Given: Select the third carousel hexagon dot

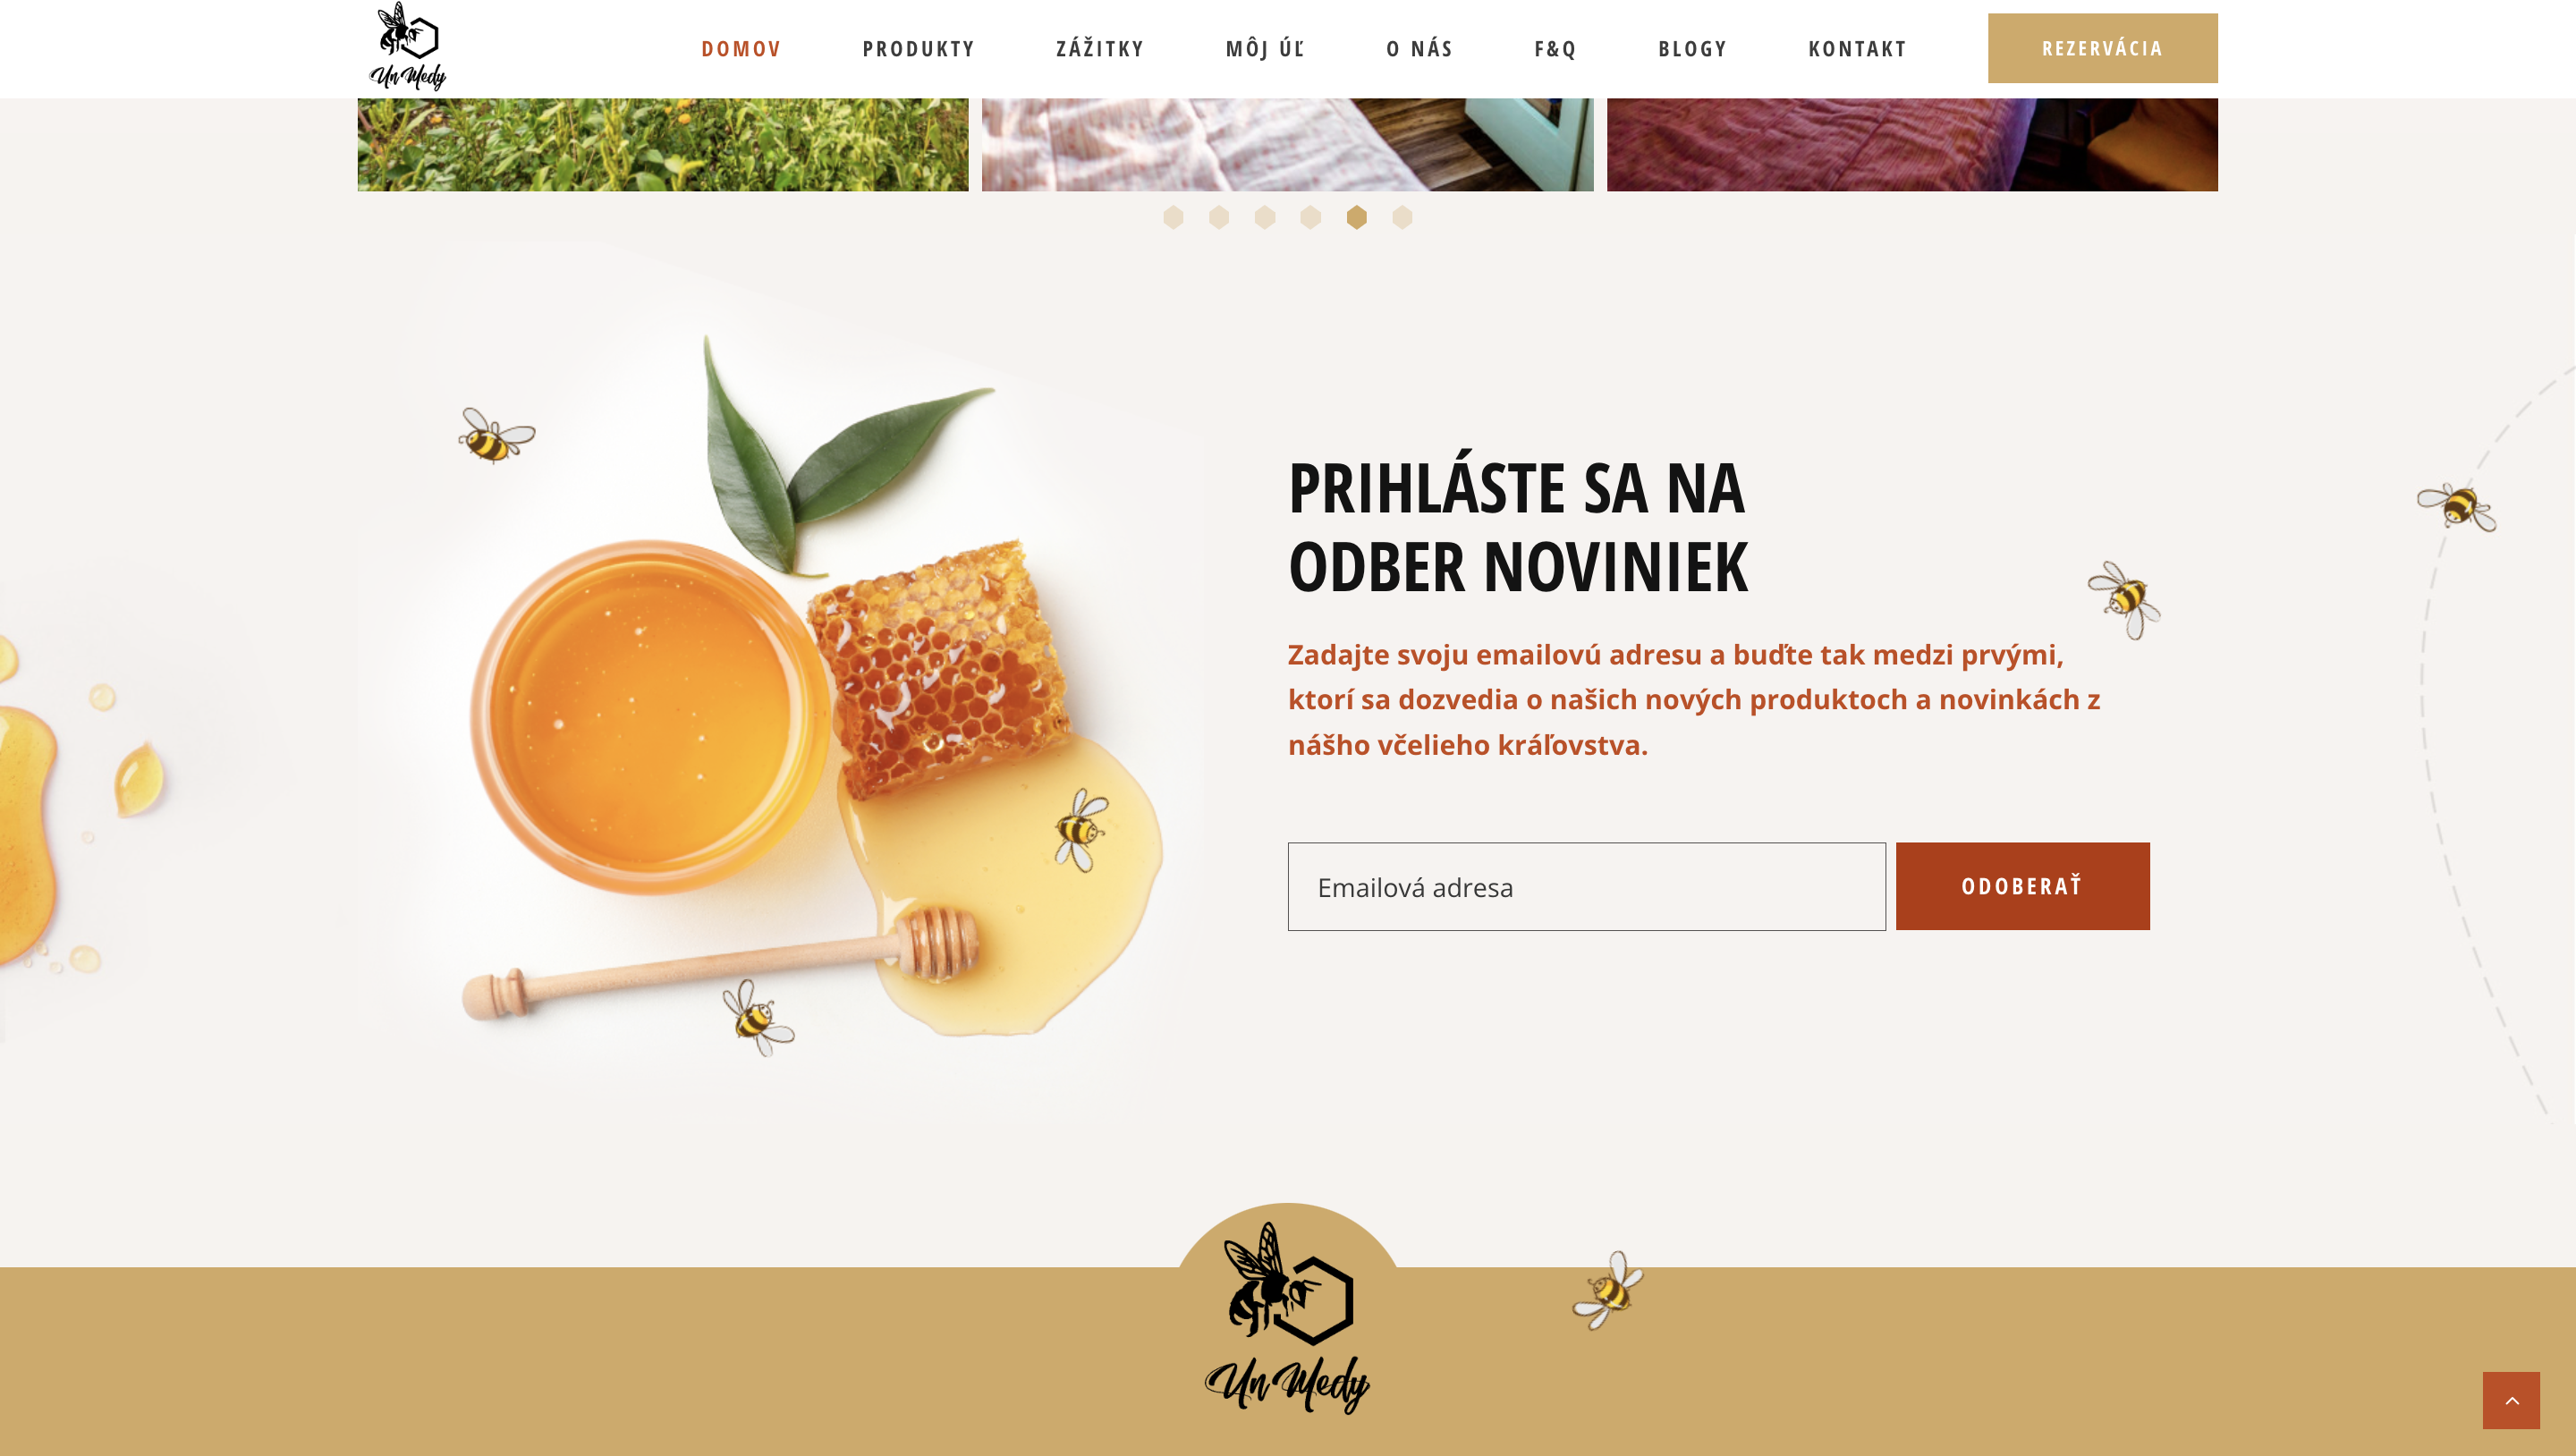Looking at the screenshot, I should tap(1265, 217).
